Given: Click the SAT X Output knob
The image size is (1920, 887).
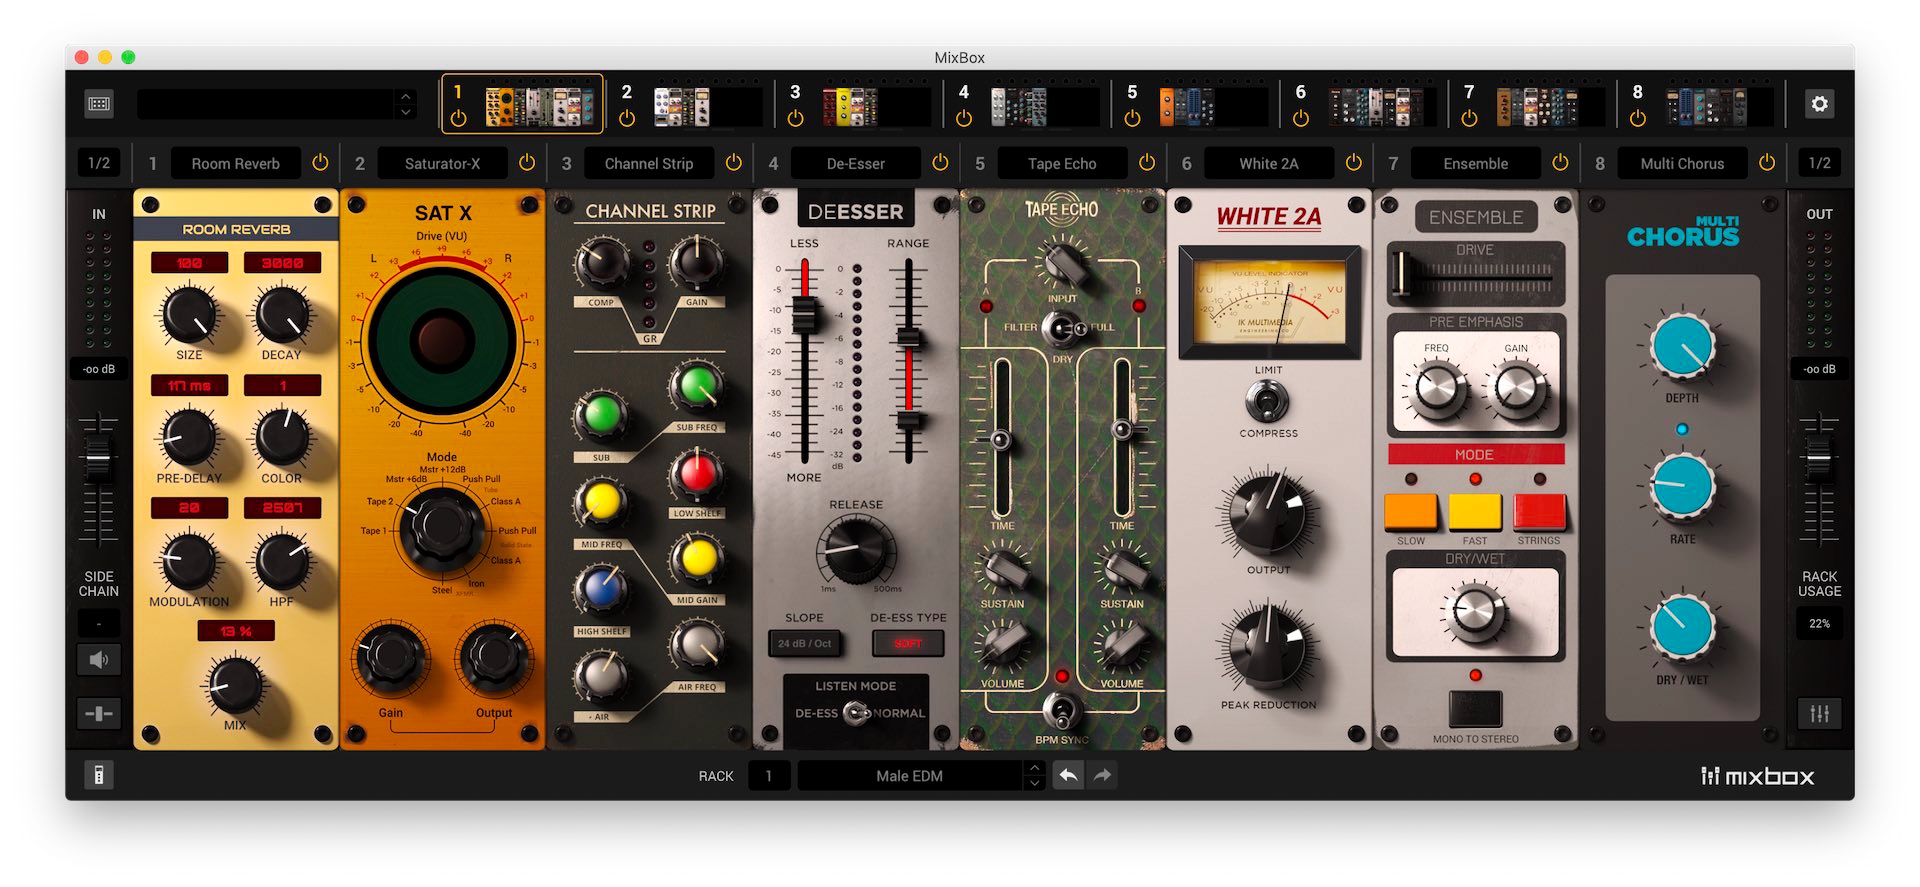Looking at the screenshot, I should [x=493, y=657].
